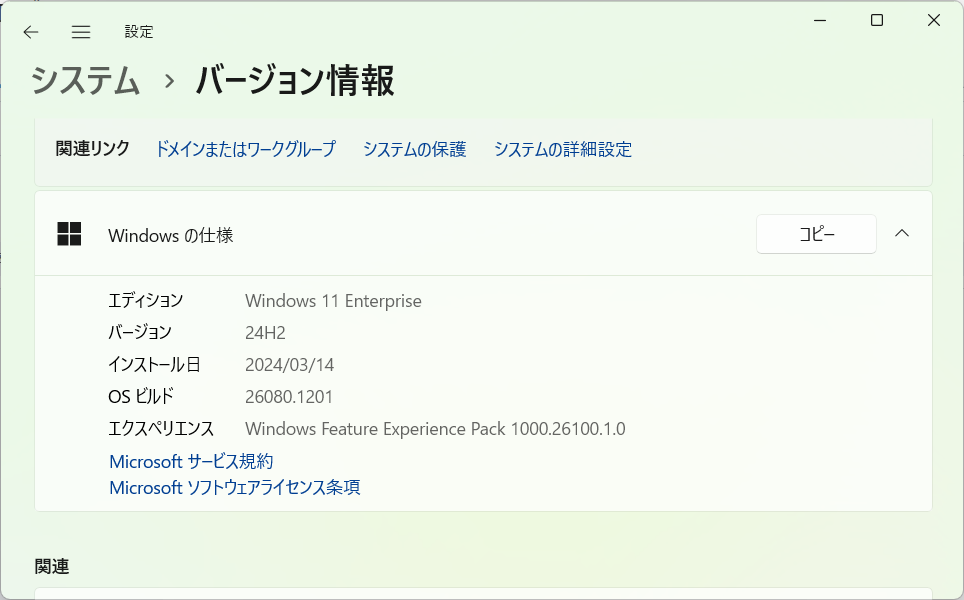Navigate back using the left arrow icon

(x=31, y=31)
